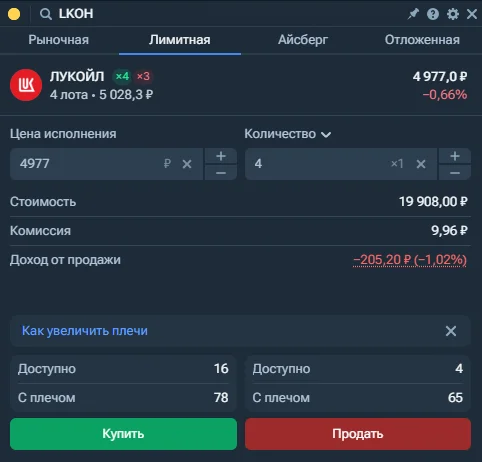
Task: Increase execution price with plus
Action: pyautogui.click(x=221, y=156)
